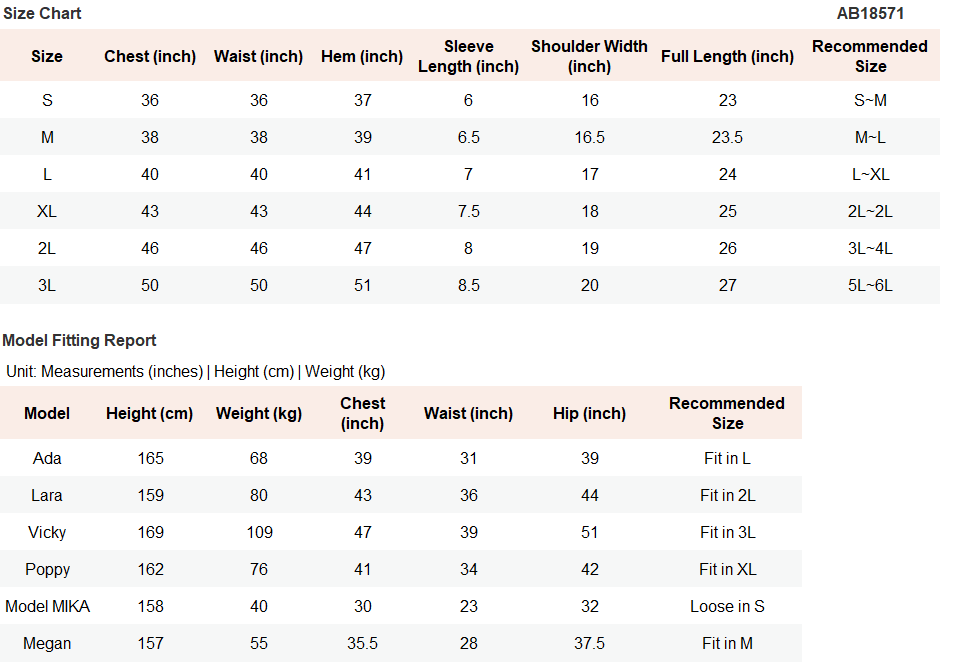Click the Waist (inch) header in size chart
Viewport: 958px width, 663px height.
tap(258, 56)
